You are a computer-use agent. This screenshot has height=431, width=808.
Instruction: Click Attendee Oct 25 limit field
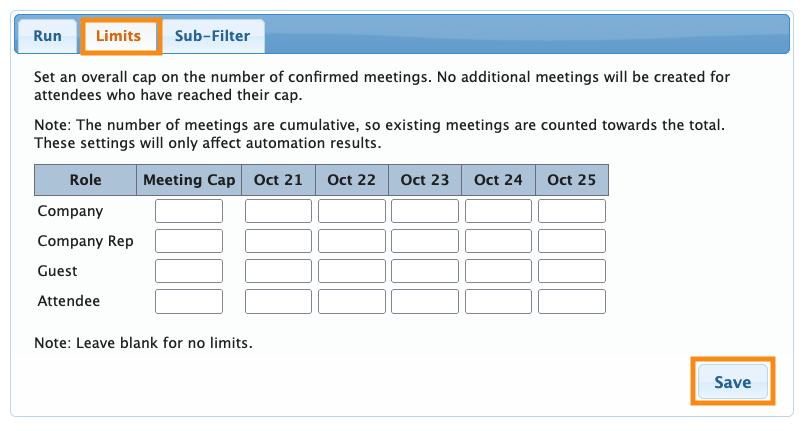[572, 301]
